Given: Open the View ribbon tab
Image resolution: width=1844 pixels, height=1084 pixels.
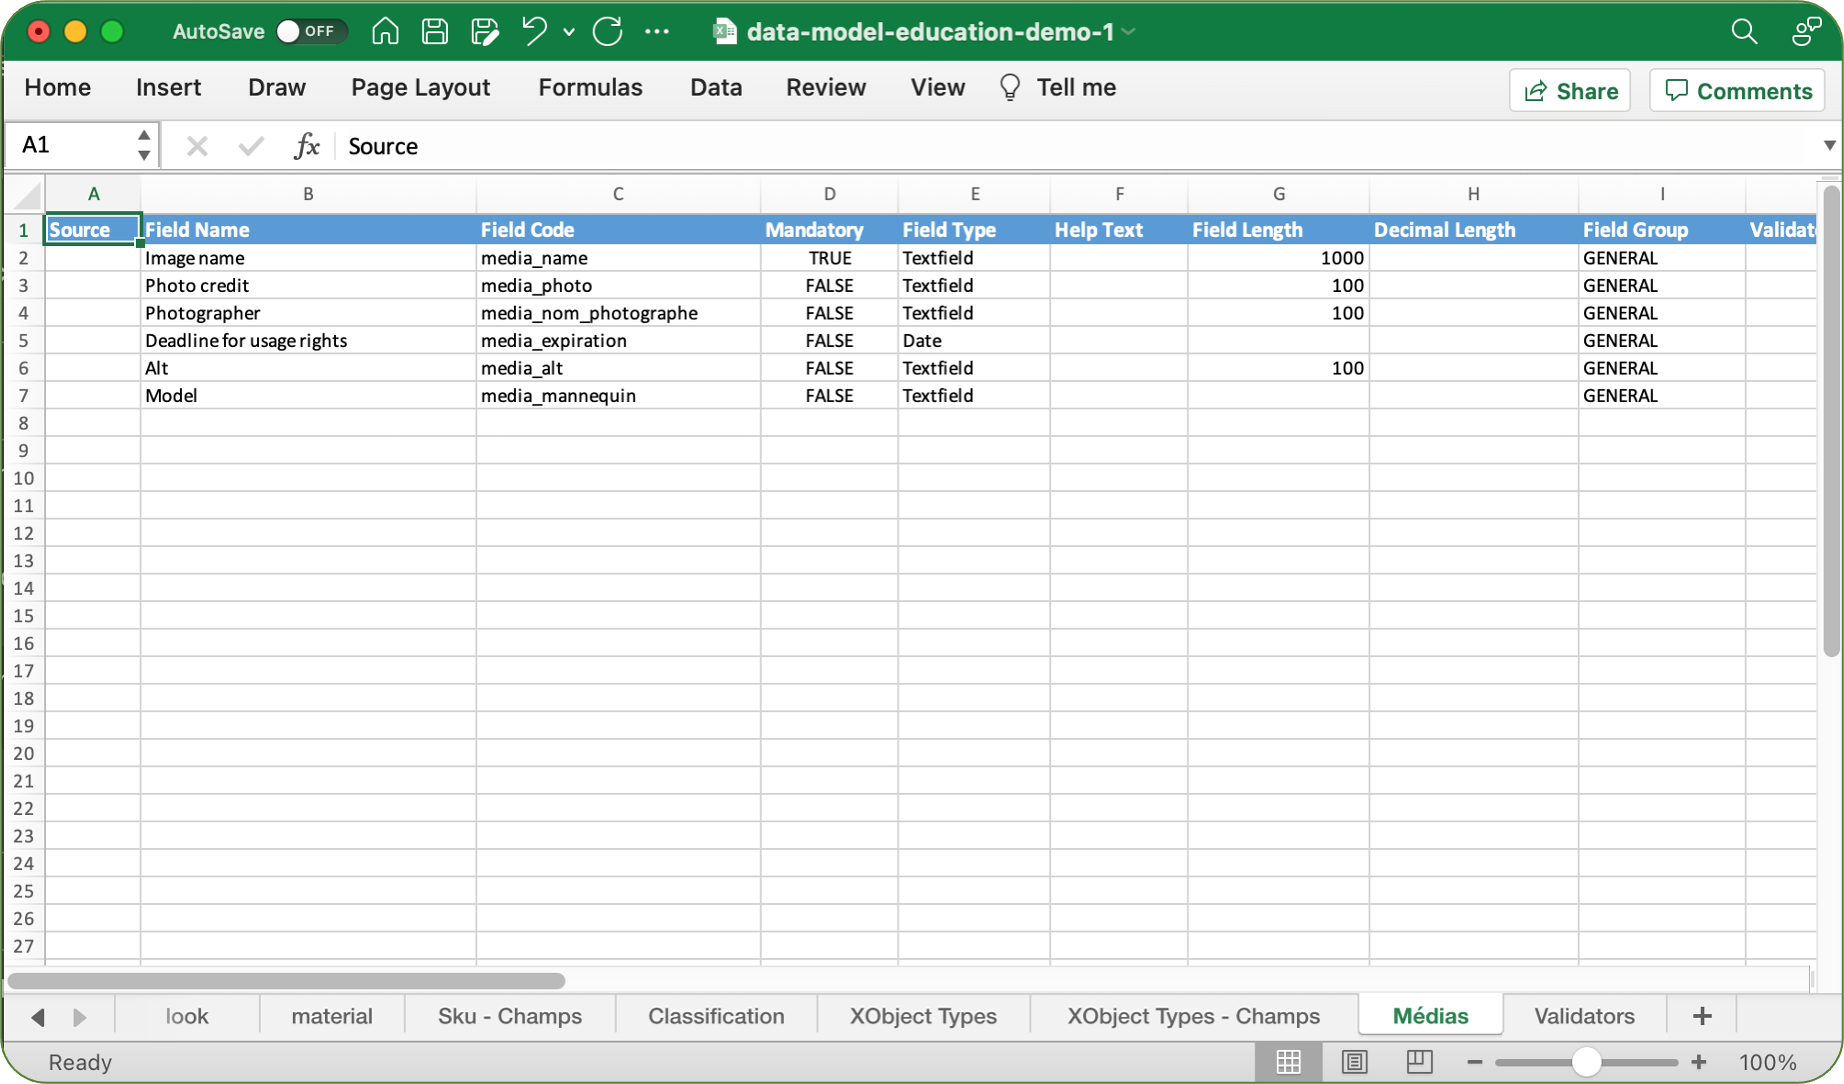Looking at the screenshot, I should click(937, 88).
